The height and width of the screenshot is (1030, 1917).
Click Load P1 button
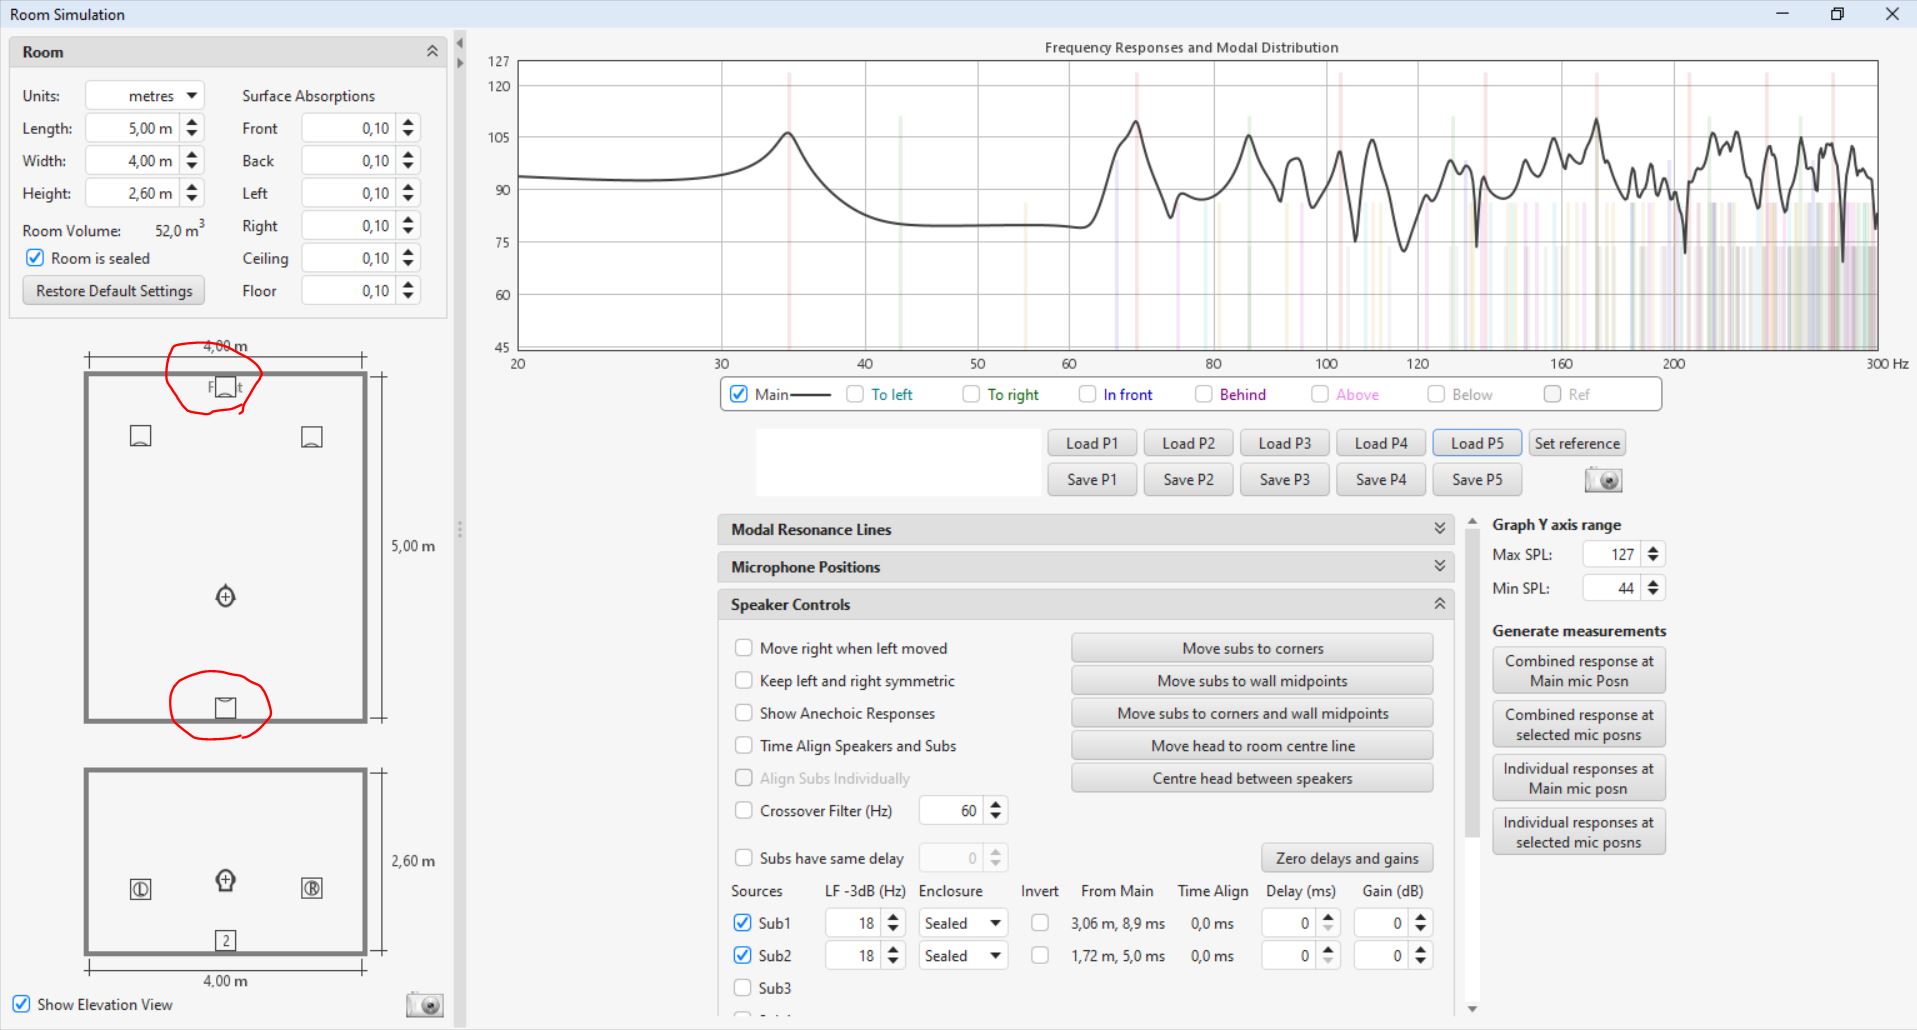click(x=1092, y=443)
